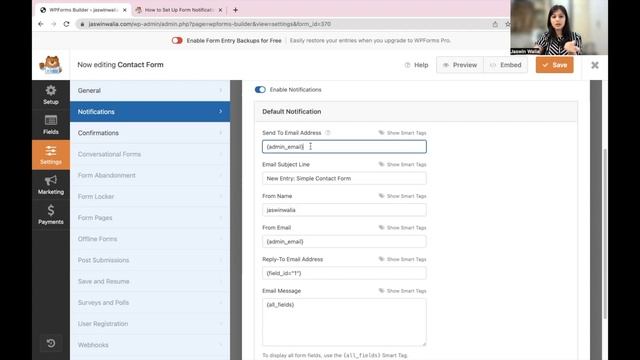Click the Send To Email Address field
This screenshot has height=360, width=640.
(x=344, y=147)
